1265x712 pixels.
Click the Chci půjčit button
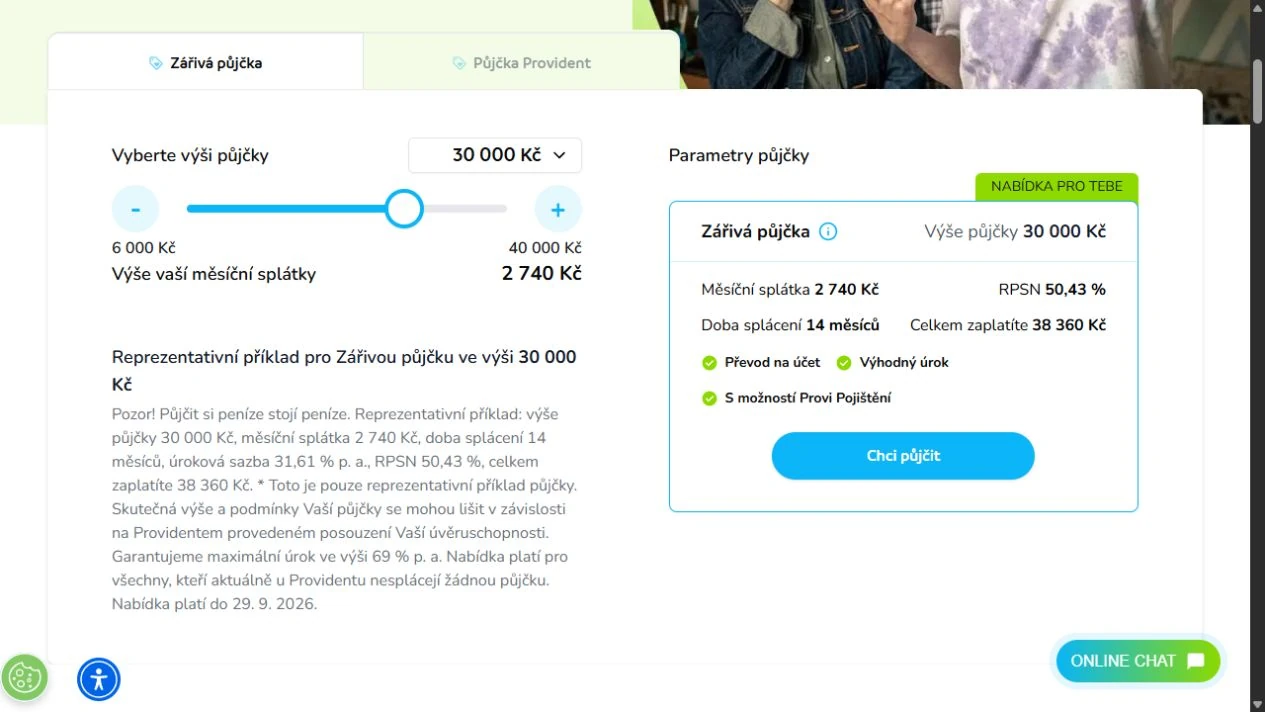pyautogui.click(x=903, y=456)
